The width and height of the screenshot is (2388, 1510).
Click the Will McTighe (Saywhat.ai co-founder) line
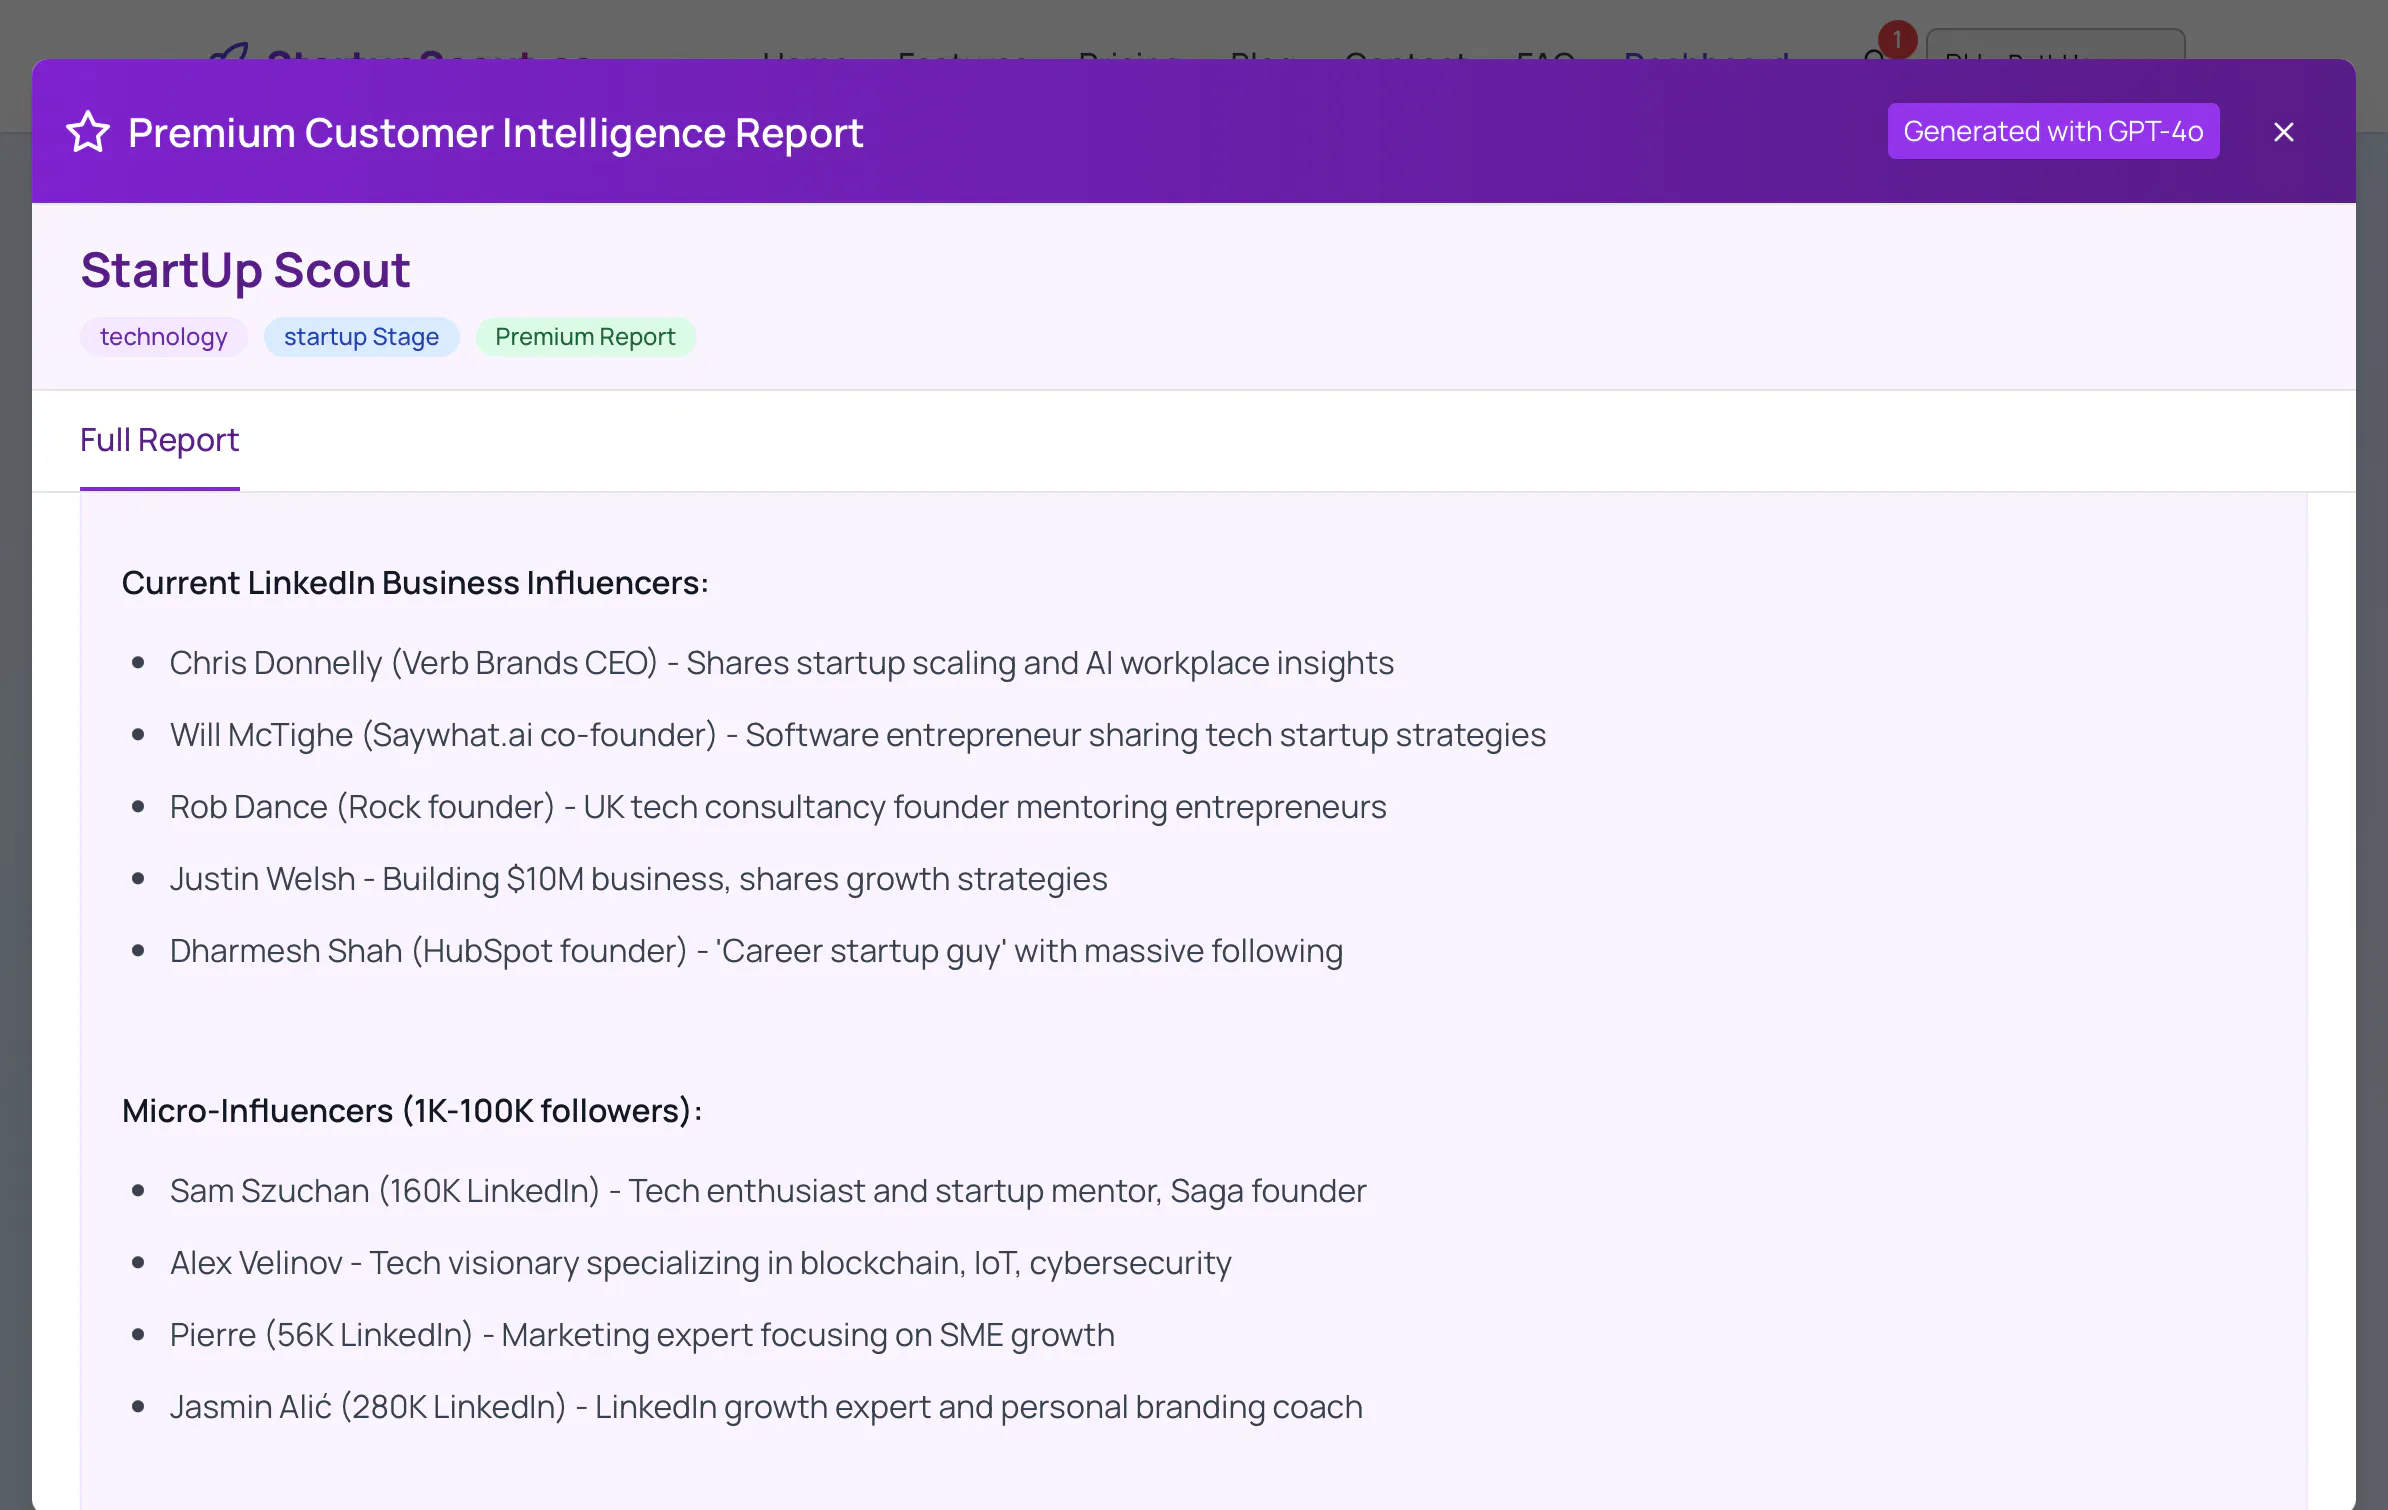coord(857,734)
